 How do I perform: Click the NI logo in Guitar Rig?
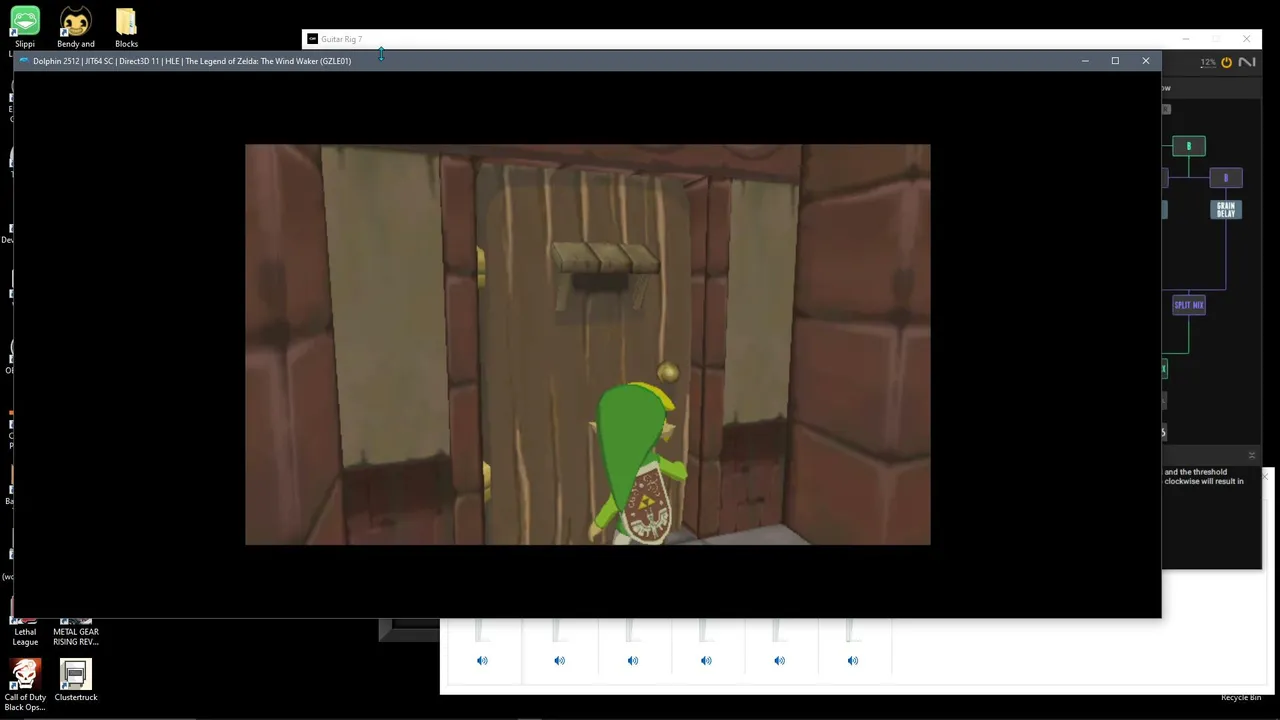[x=1246, y=62]
